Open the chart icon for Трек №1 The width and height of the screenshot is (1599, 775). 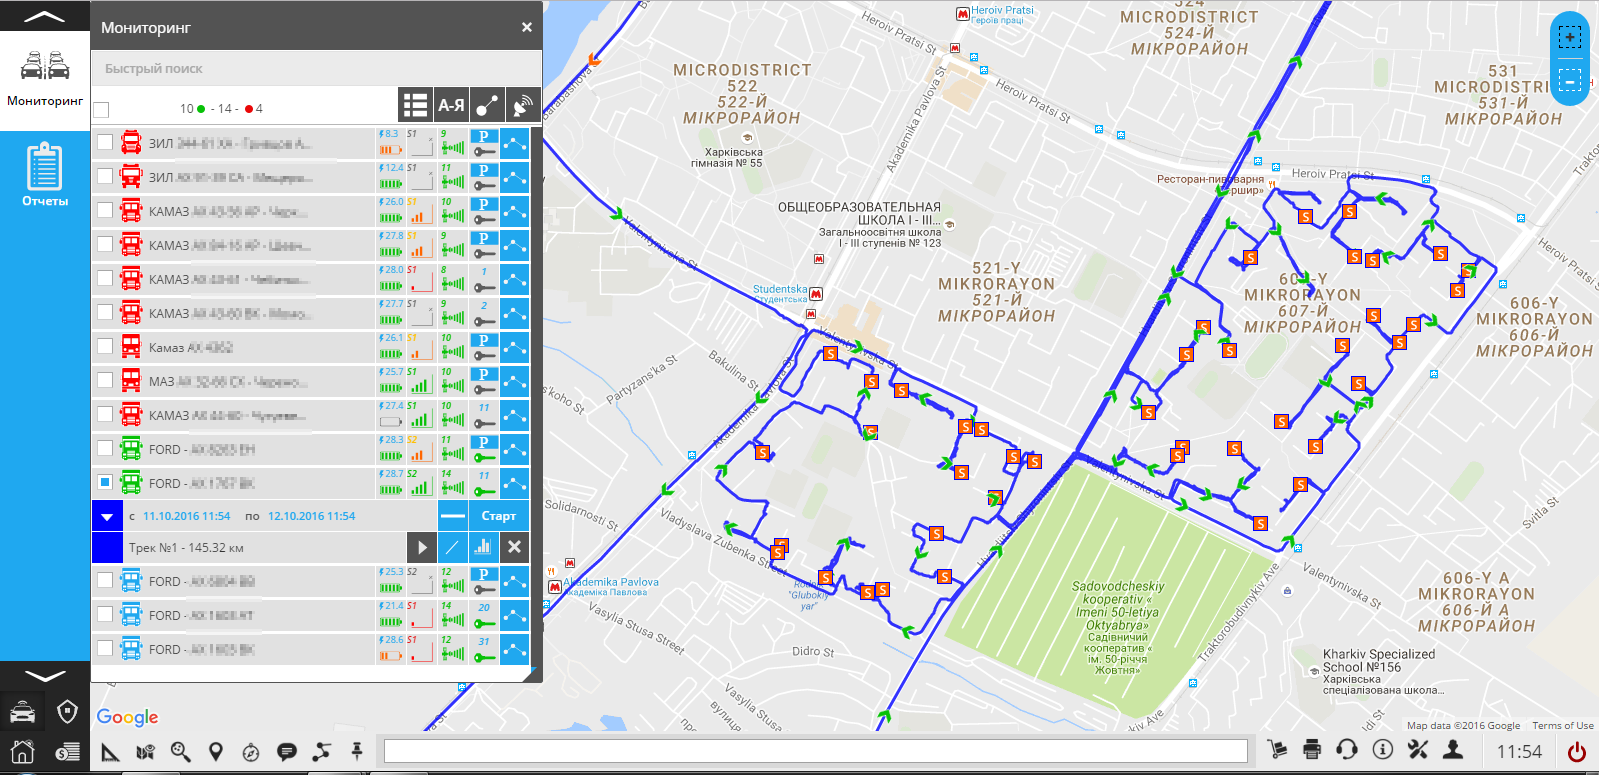[x=483, y=547]
